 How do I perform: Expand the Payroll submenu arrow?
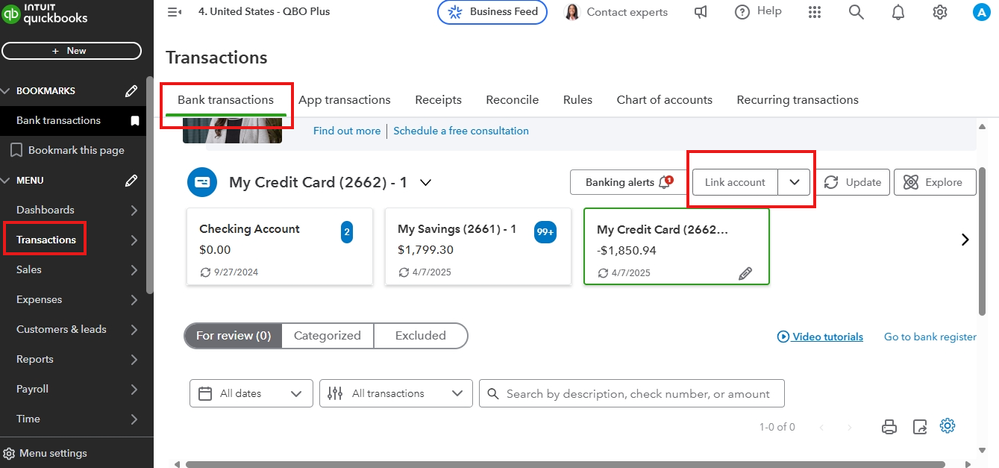[x=134, y=390]
